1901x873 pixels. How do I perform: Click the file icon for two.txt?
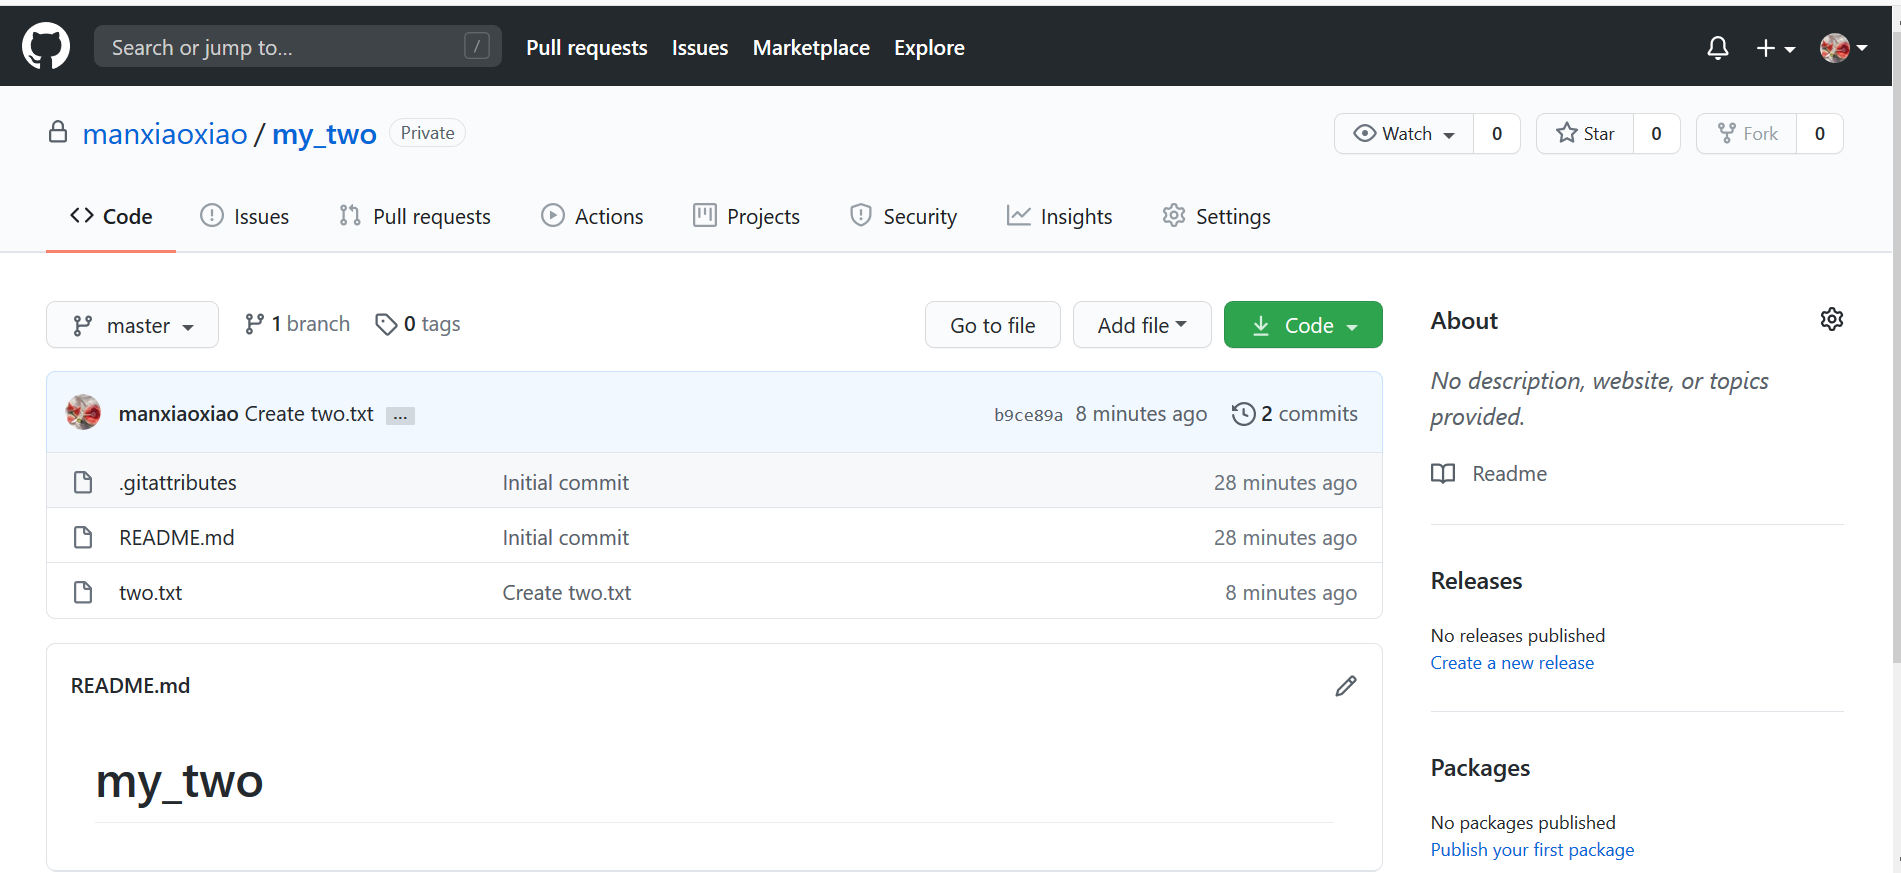tap(83, 592)
